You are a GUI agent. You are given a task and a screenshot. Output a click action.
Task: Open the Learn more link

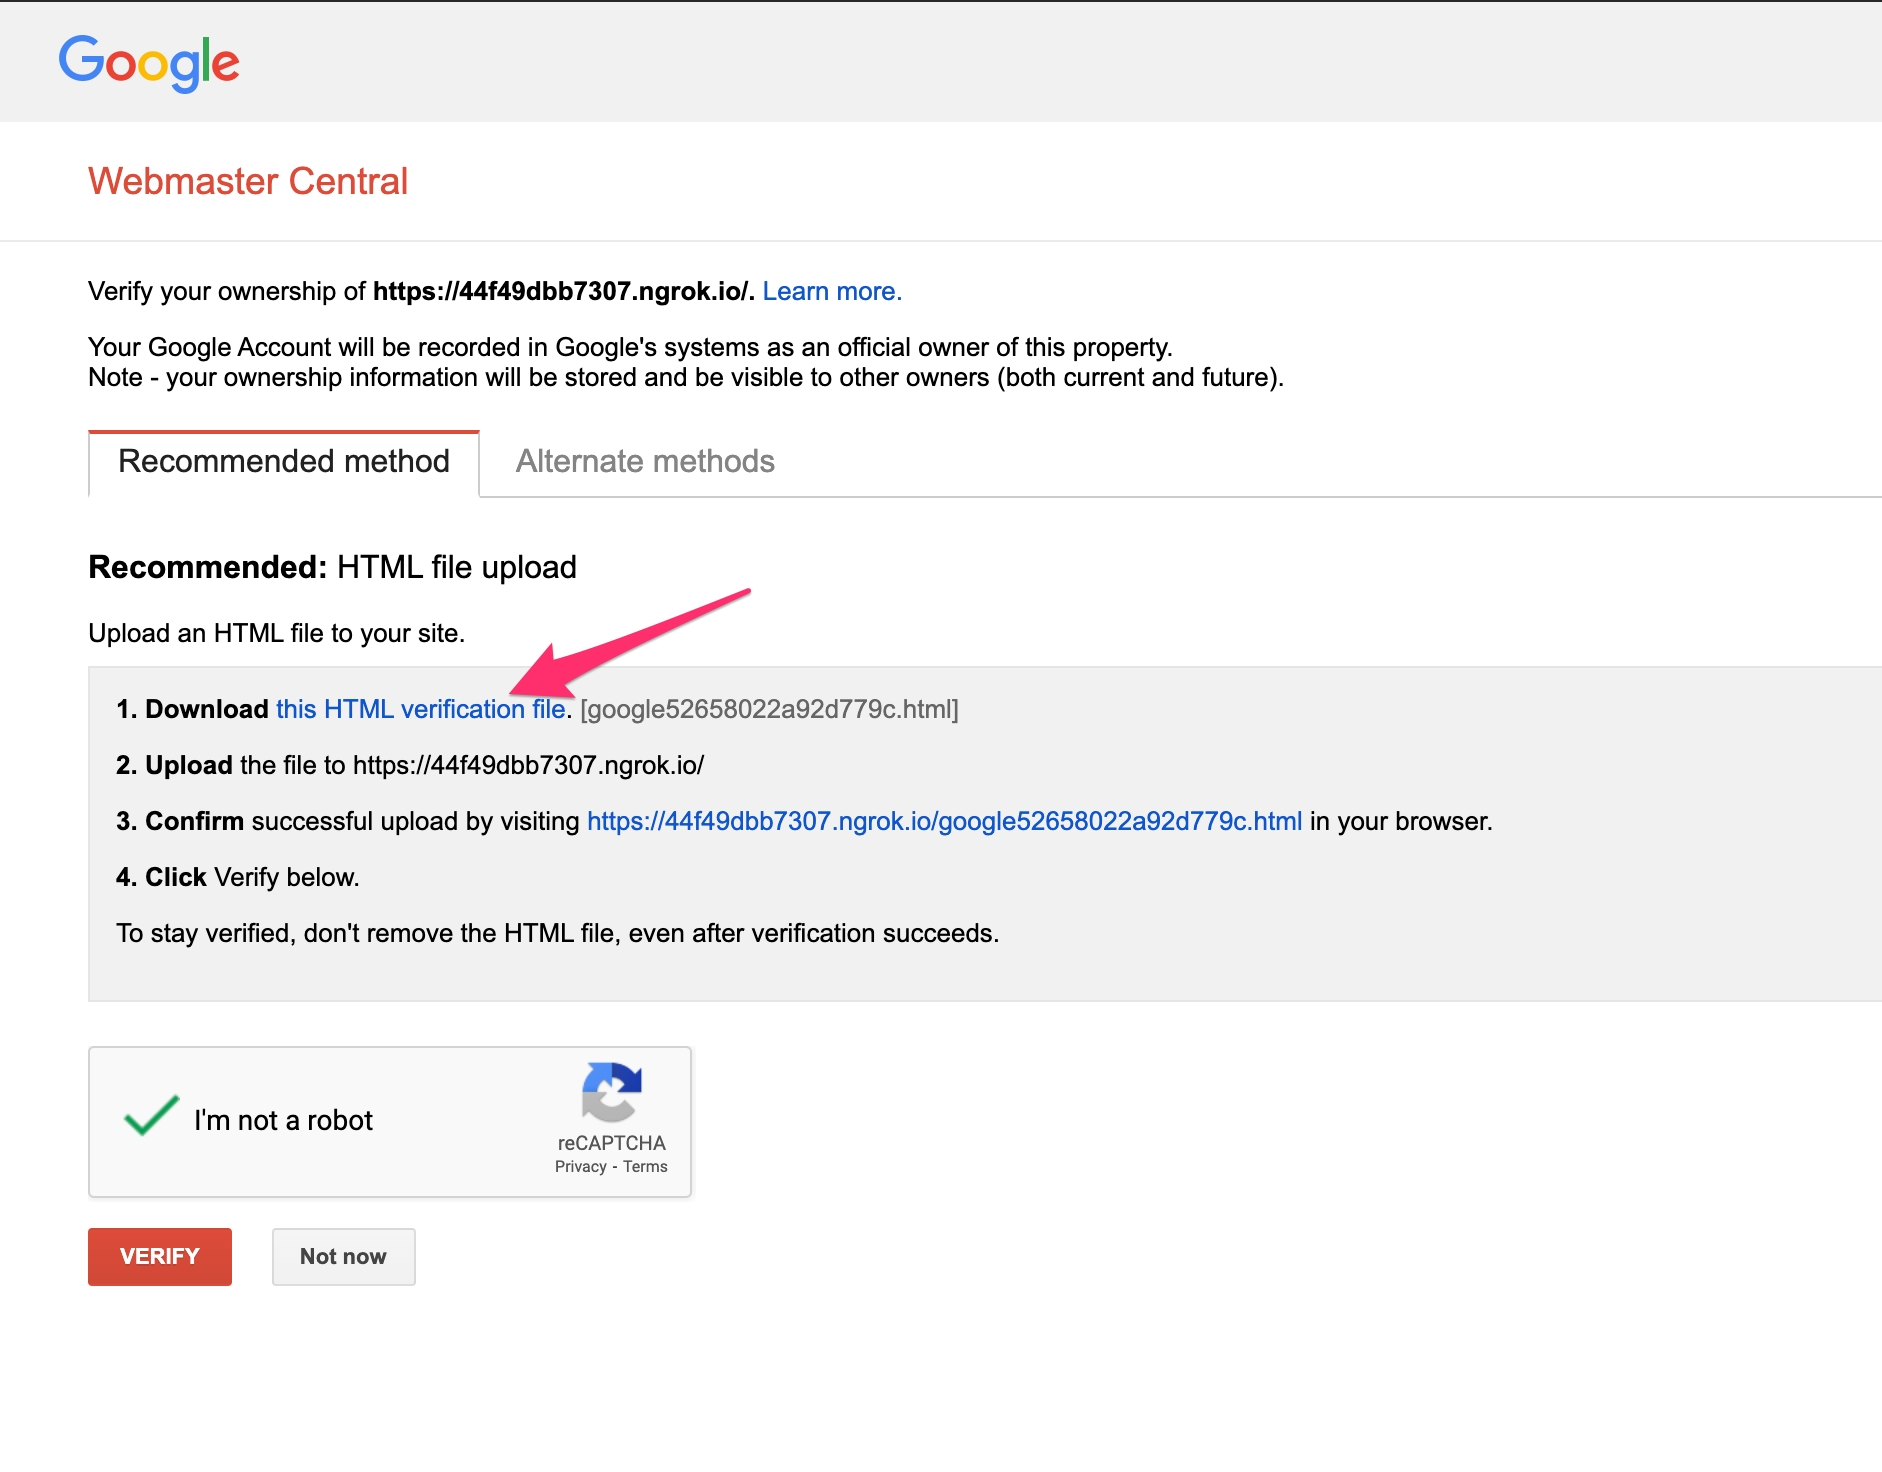(831, 291)
